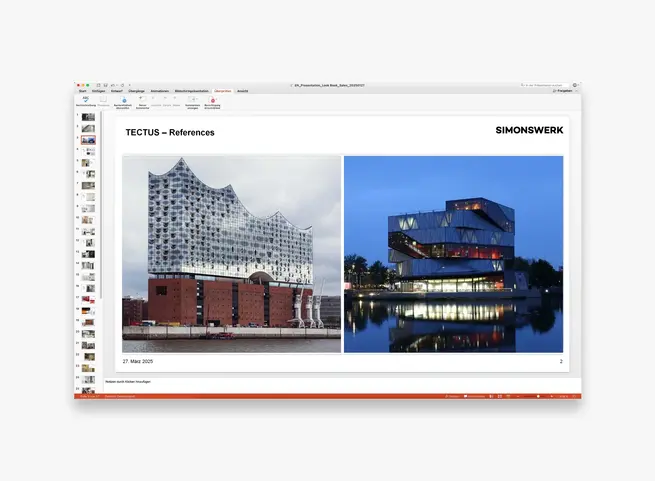
Task: Click the presentation search field
Action: coord(545,85)
